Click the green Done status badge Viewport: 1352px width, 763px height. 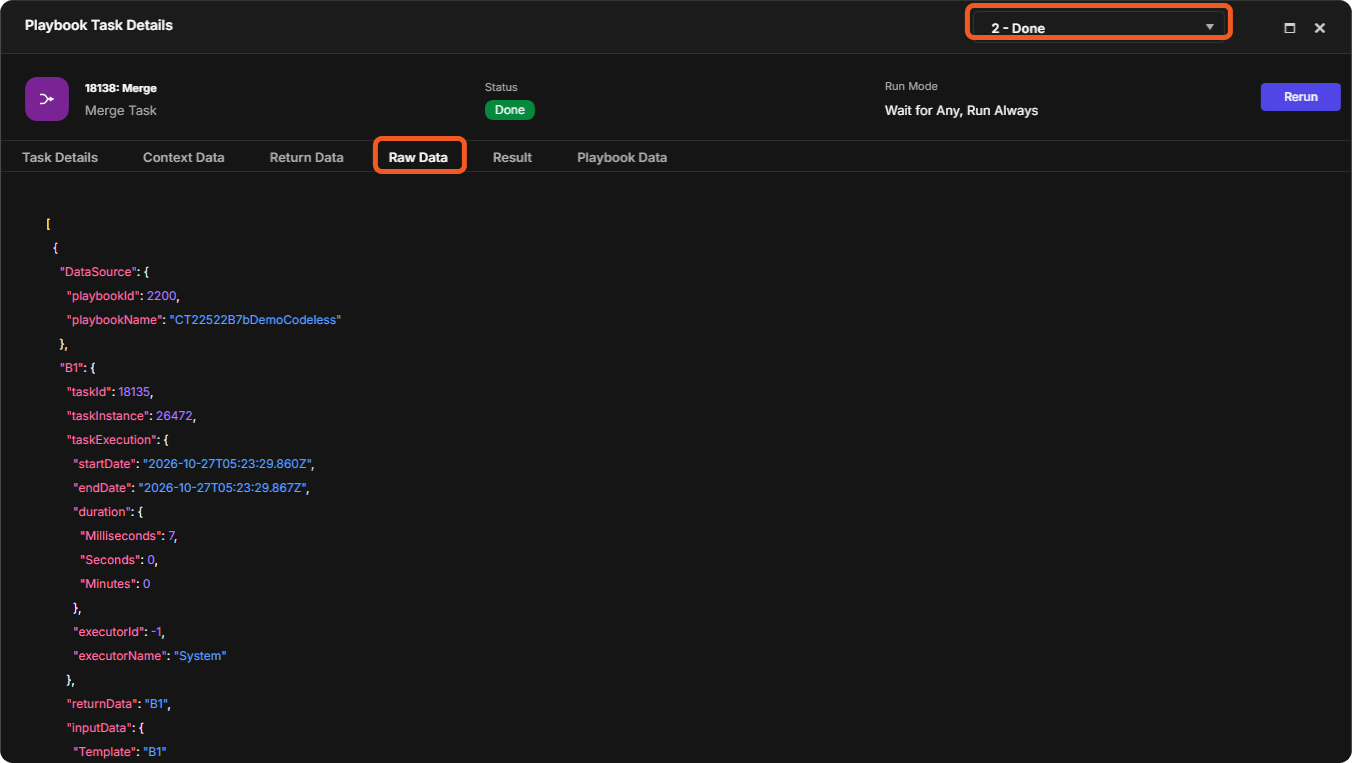point(510,110)
